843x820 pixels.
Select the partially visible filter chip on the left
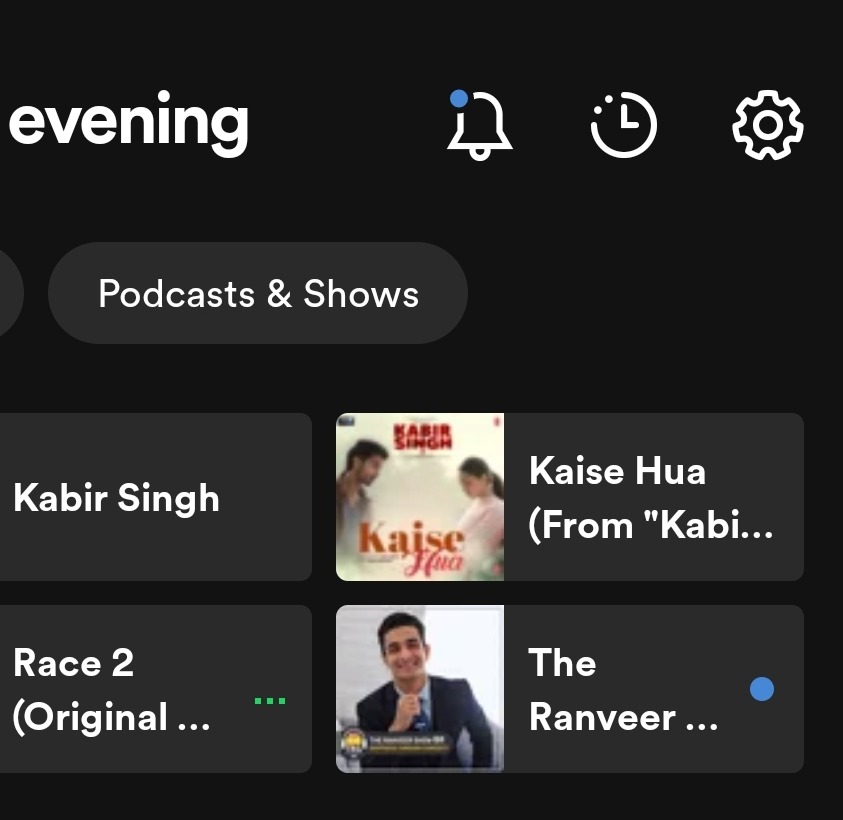point(9,293)
